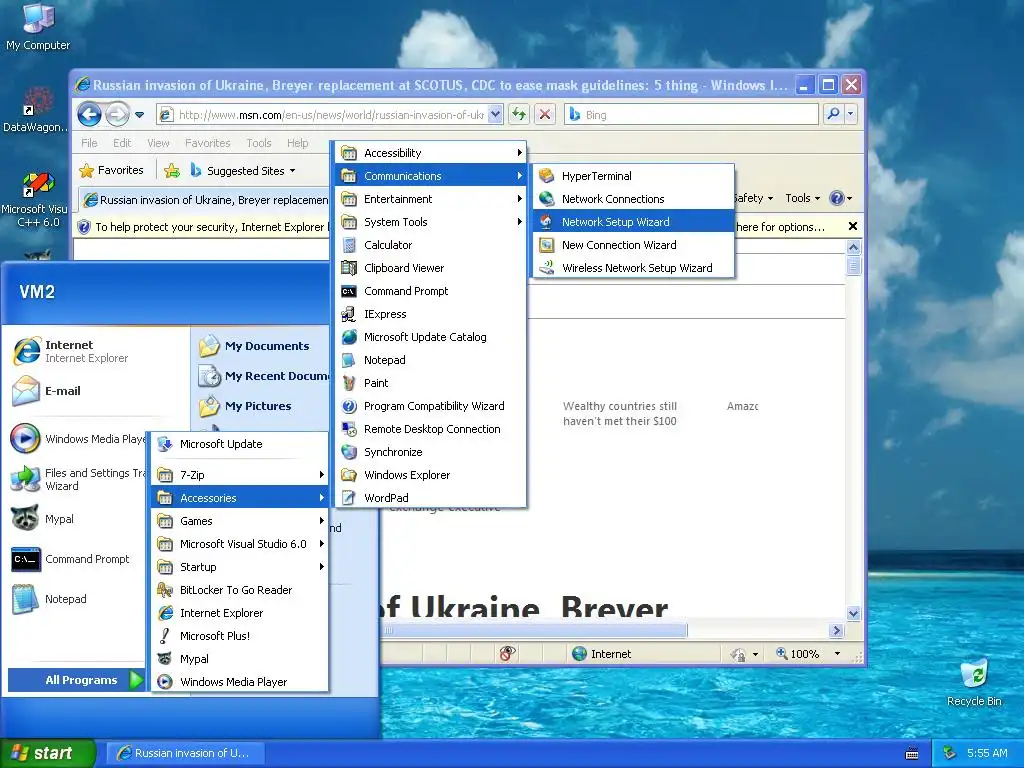Start the New Connection Wizard
The width and height of the screenshot is (1024, 768).
click(633, 245)
